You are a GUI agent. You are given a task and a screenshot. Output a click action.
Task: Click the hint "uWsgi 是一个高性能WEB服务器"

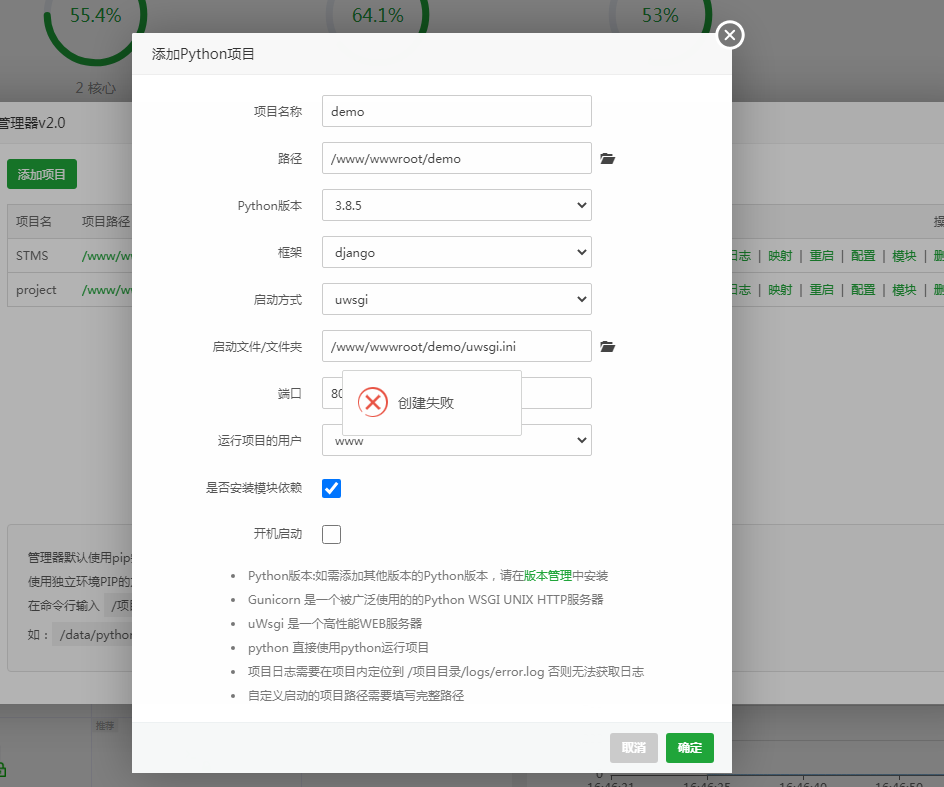335,624
